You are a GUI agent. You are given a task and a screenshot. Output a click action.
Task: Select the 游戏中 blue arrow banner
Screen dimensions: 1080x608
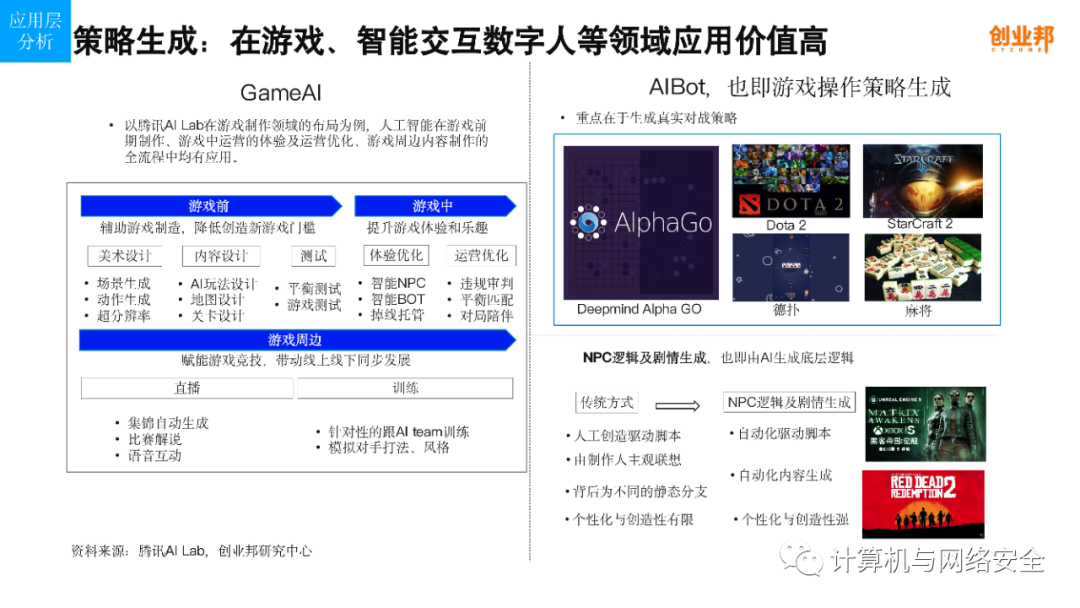tap(435, 206)
